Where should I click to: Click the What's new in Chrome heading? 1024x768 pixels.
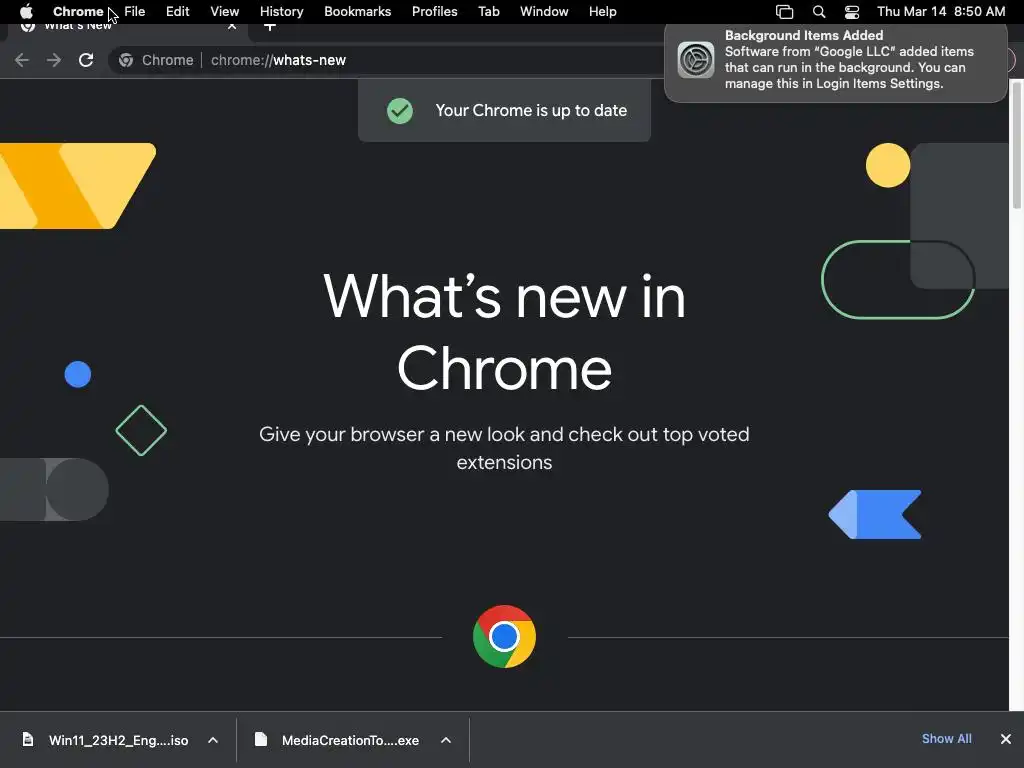(504, 332)
